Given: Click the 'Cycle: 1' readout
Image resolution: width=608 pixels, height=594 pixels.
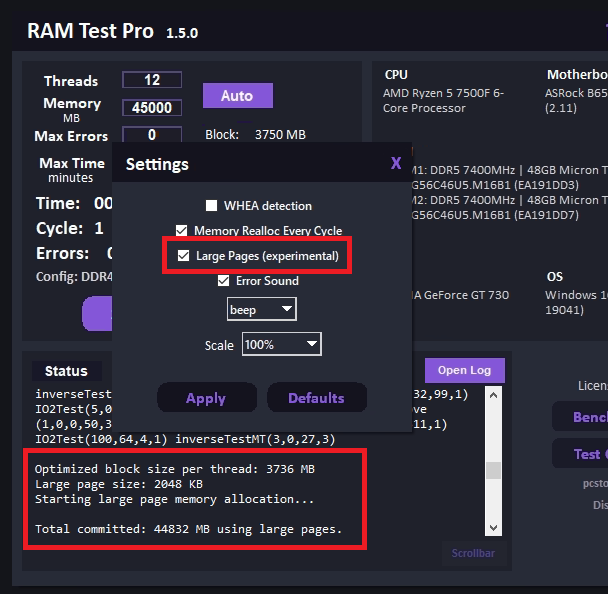Looking at the screenshot, I should tap(70, 228).
